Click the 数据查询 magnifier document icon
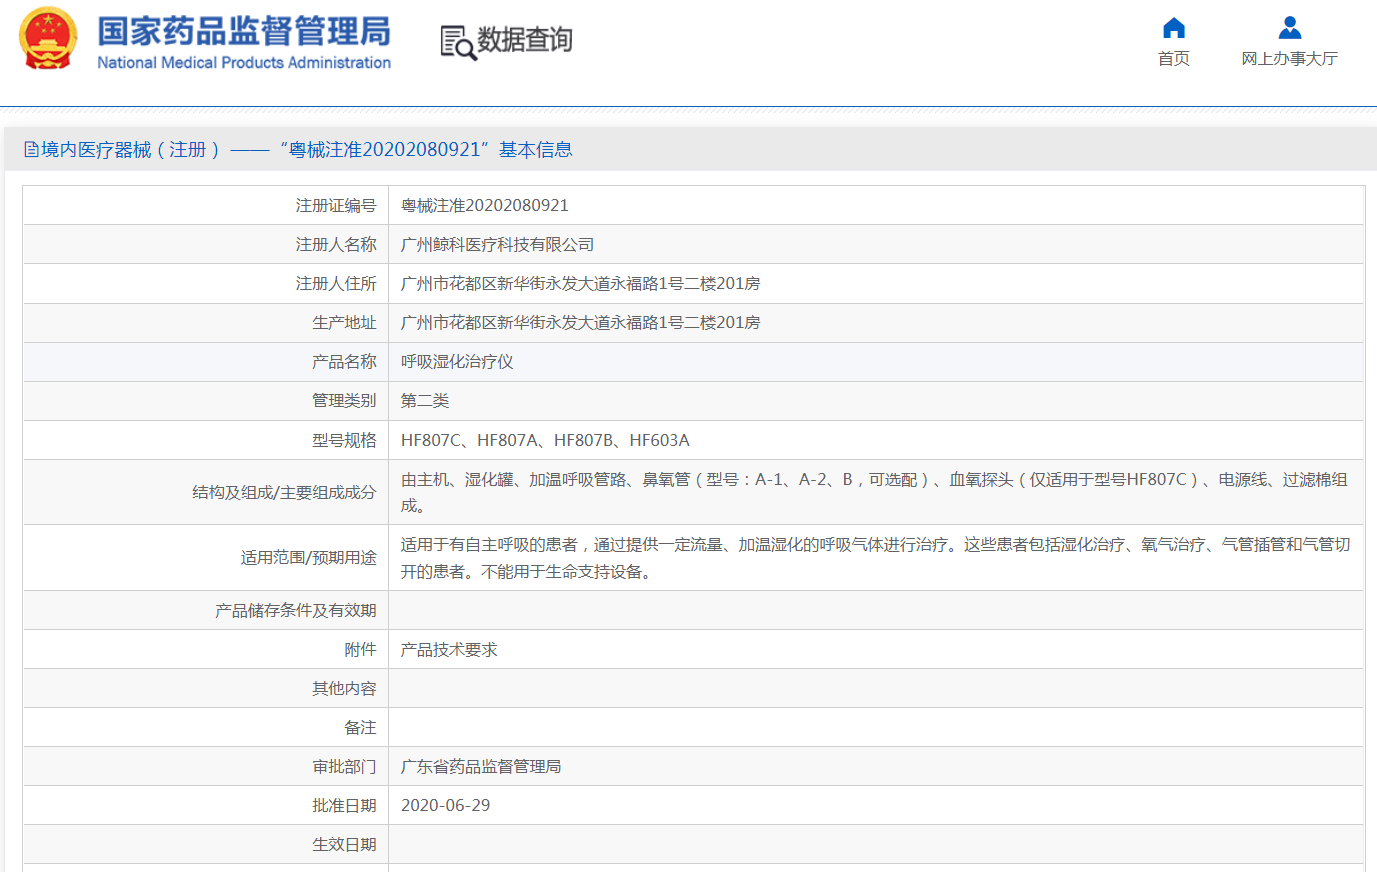1377x872 pixels. pyautogui.click(x=458, y=42)
